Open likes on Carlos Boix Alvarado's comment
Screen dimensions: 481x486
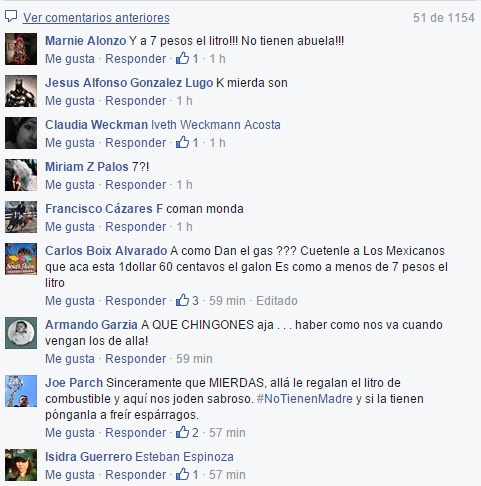(187, 300)
